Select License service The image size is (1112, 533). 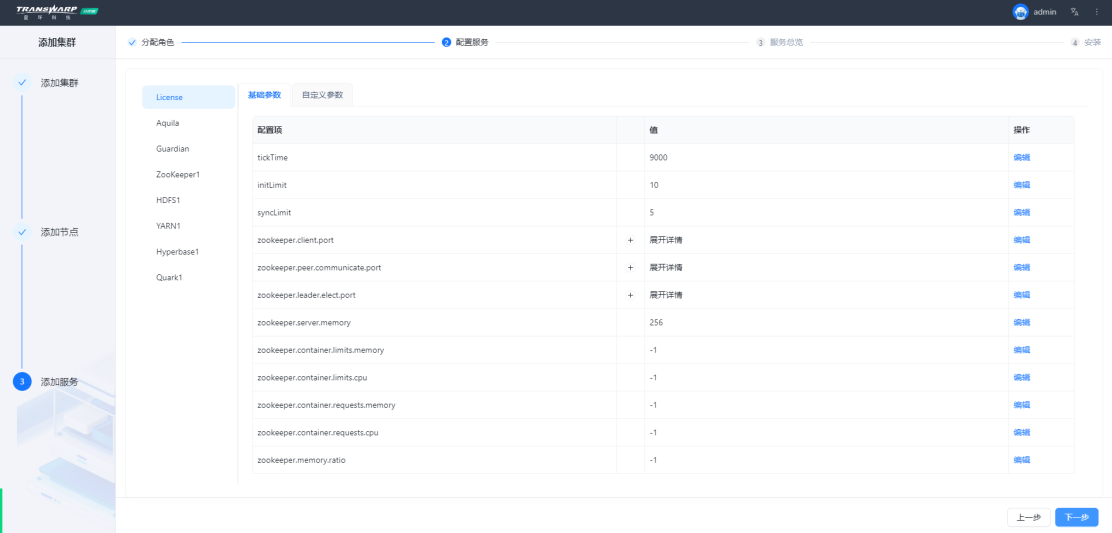tap(189, 97)
